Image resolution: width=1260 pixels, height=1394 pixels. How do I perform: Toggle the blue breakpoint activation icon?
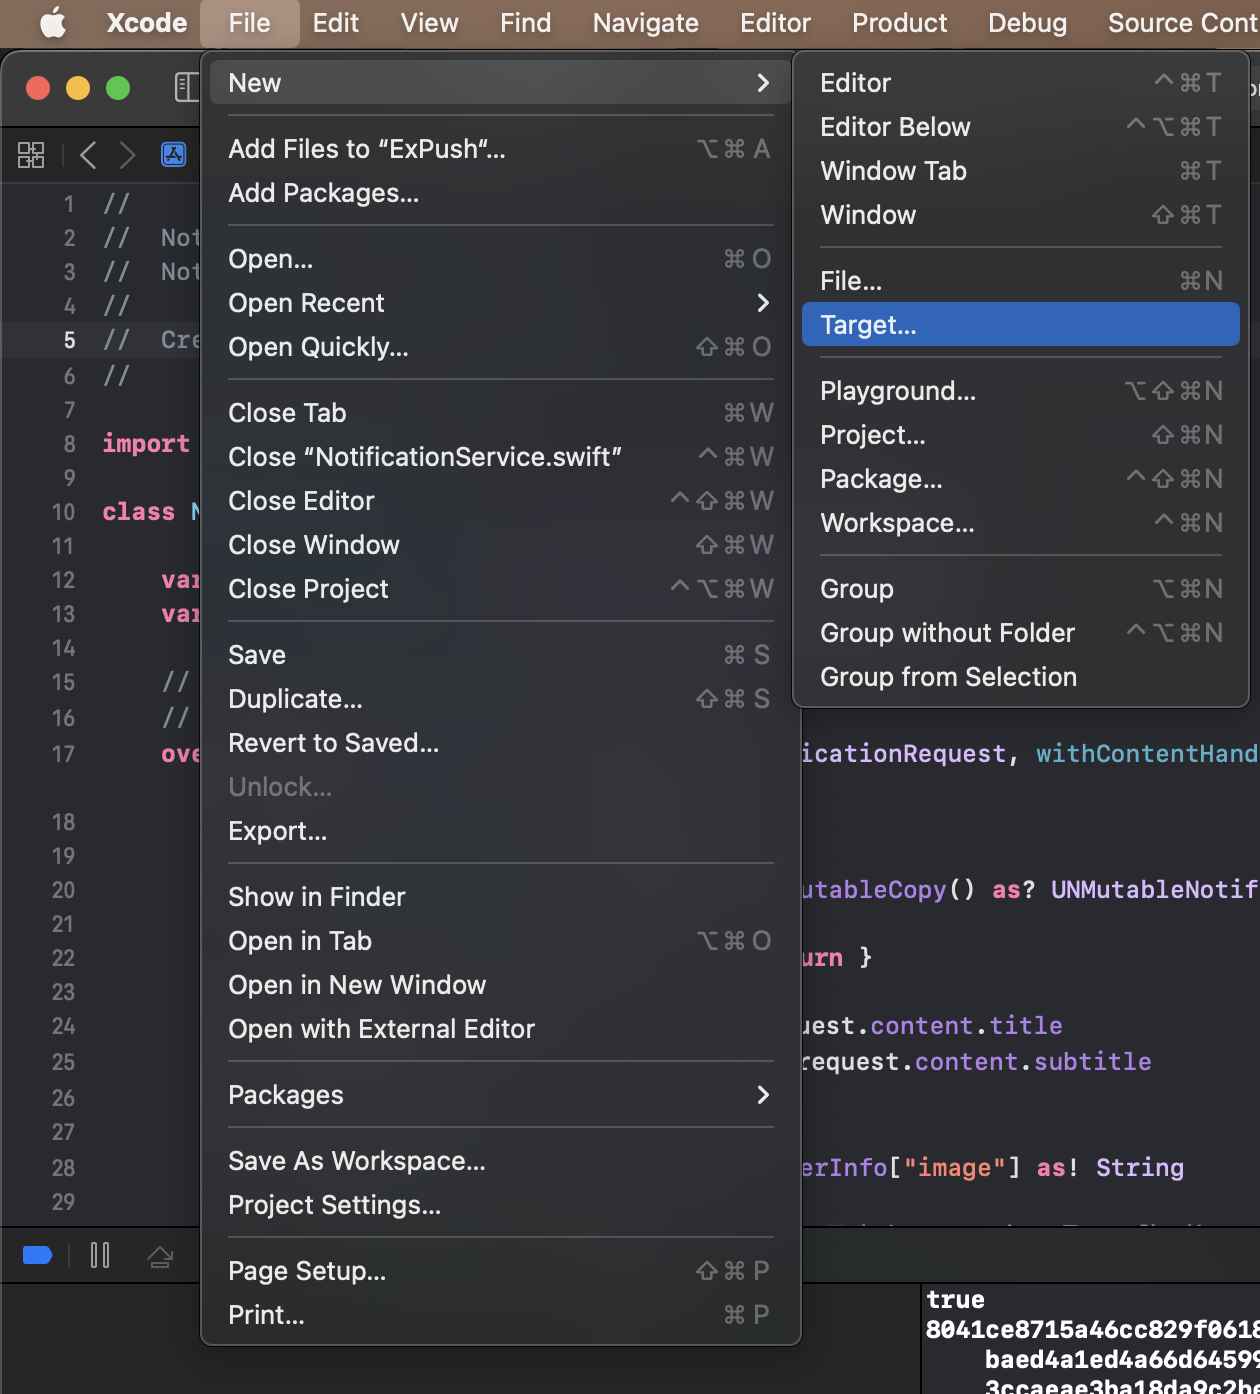37,1255
